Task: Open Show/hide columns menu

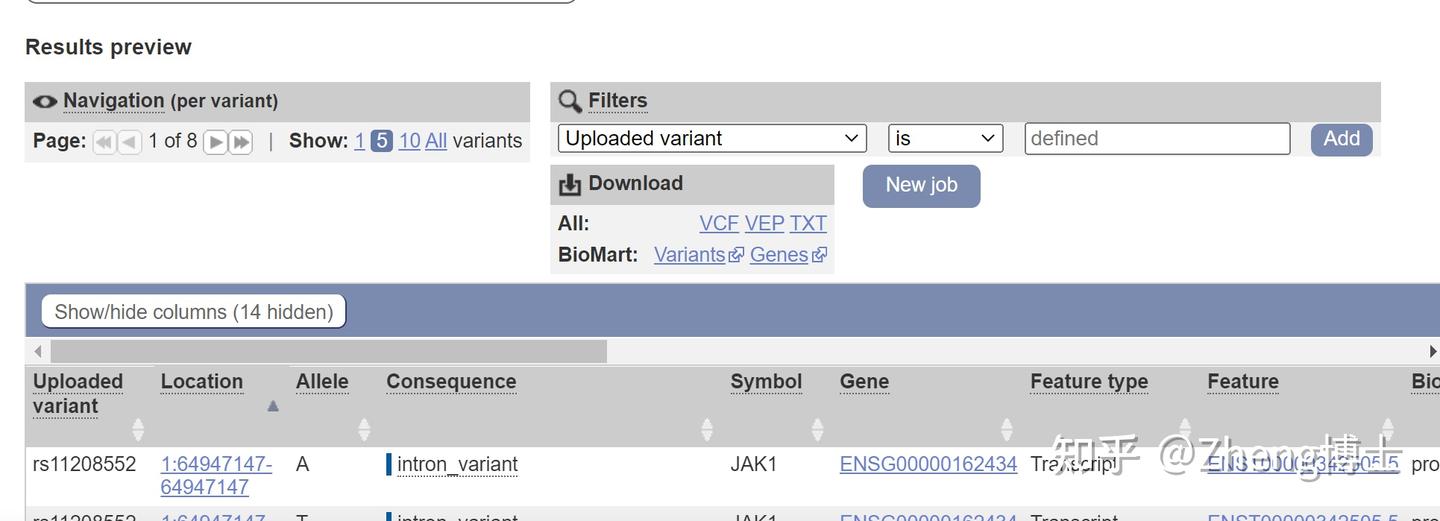Action: 193,312
